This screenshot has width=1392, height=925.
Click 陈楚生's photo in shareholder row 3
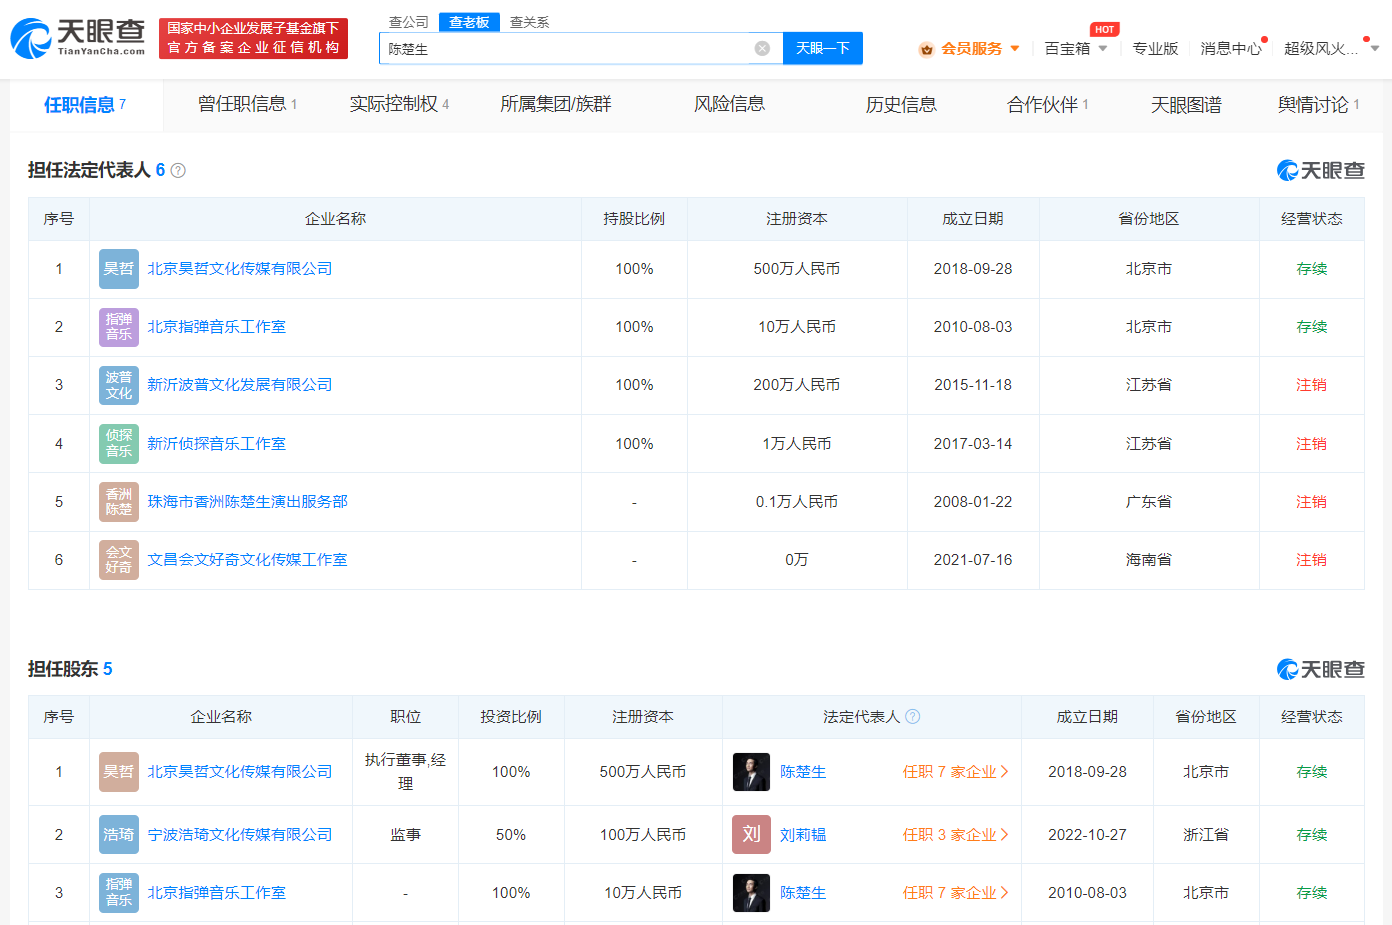click(751, 893)
